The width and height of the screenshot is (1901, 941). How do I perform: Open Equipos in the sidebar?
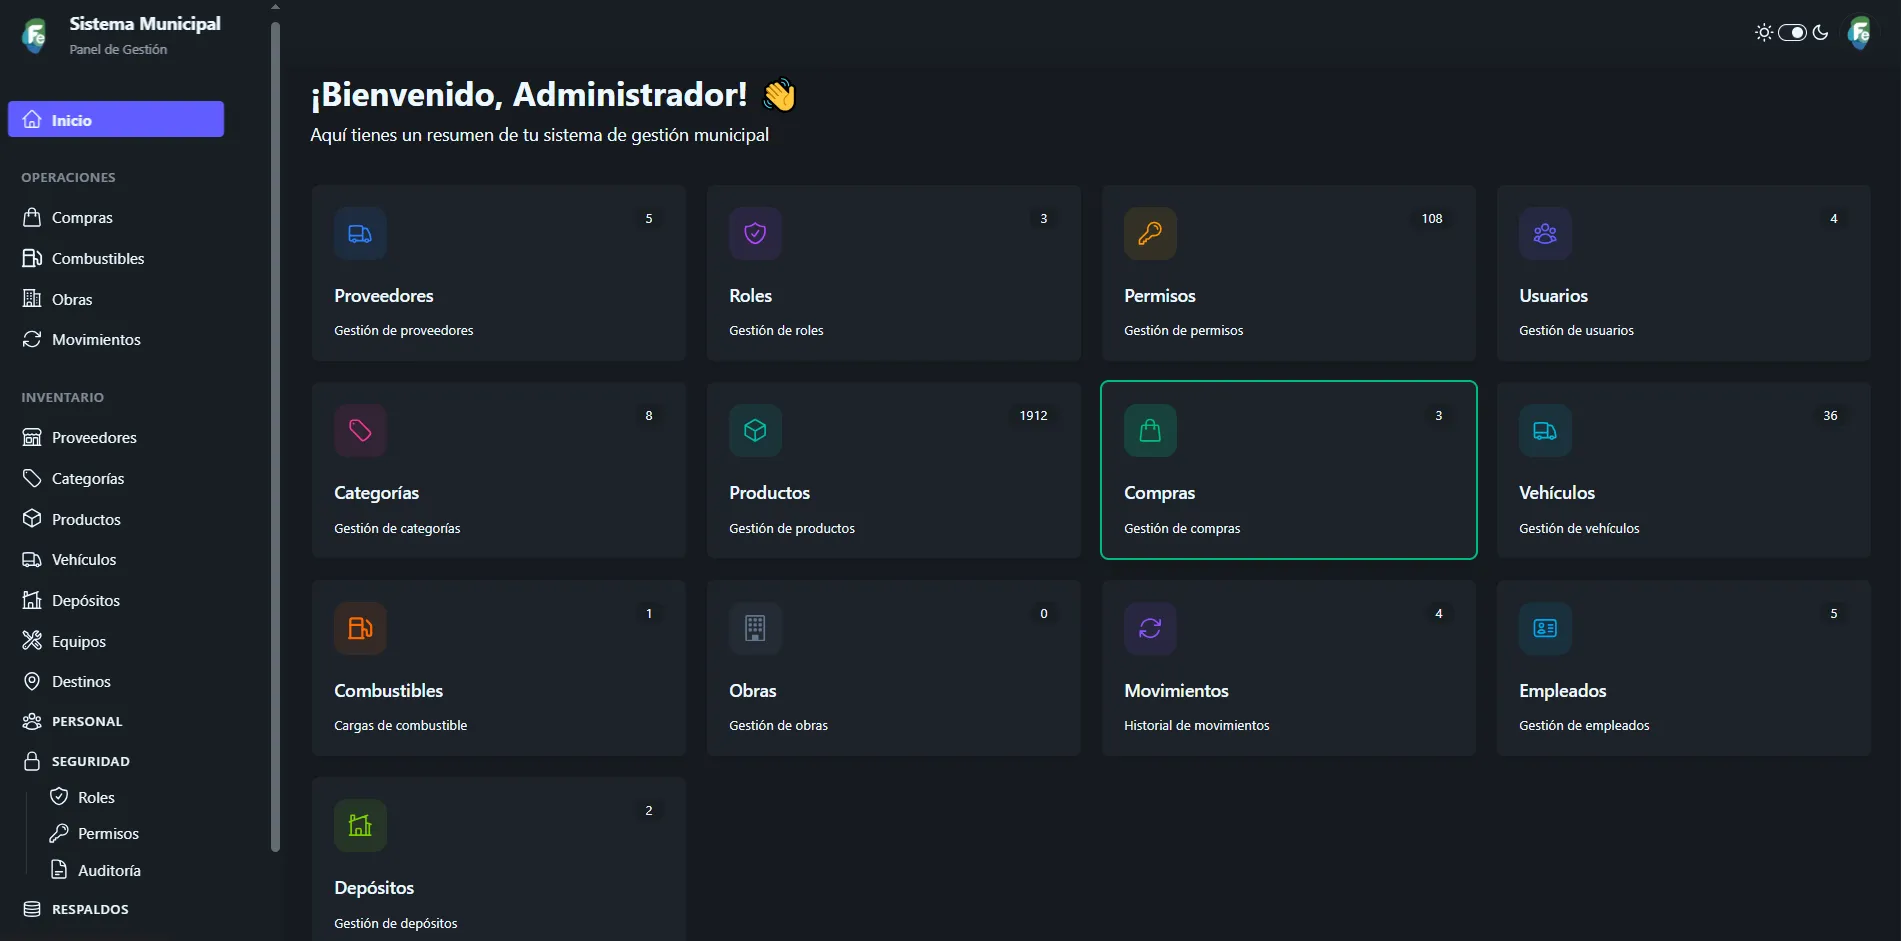[x=116, y=641]
